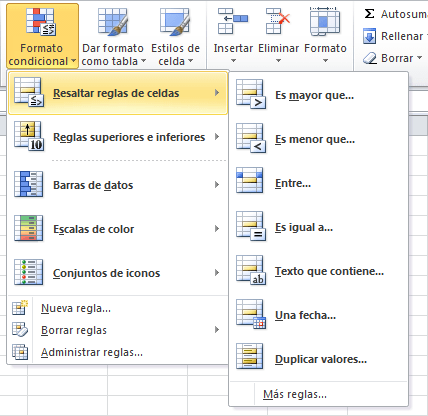This screenshot has width=428, height=416.
Task: Click the Es menor que rule icon
Action: click(251, 138)
